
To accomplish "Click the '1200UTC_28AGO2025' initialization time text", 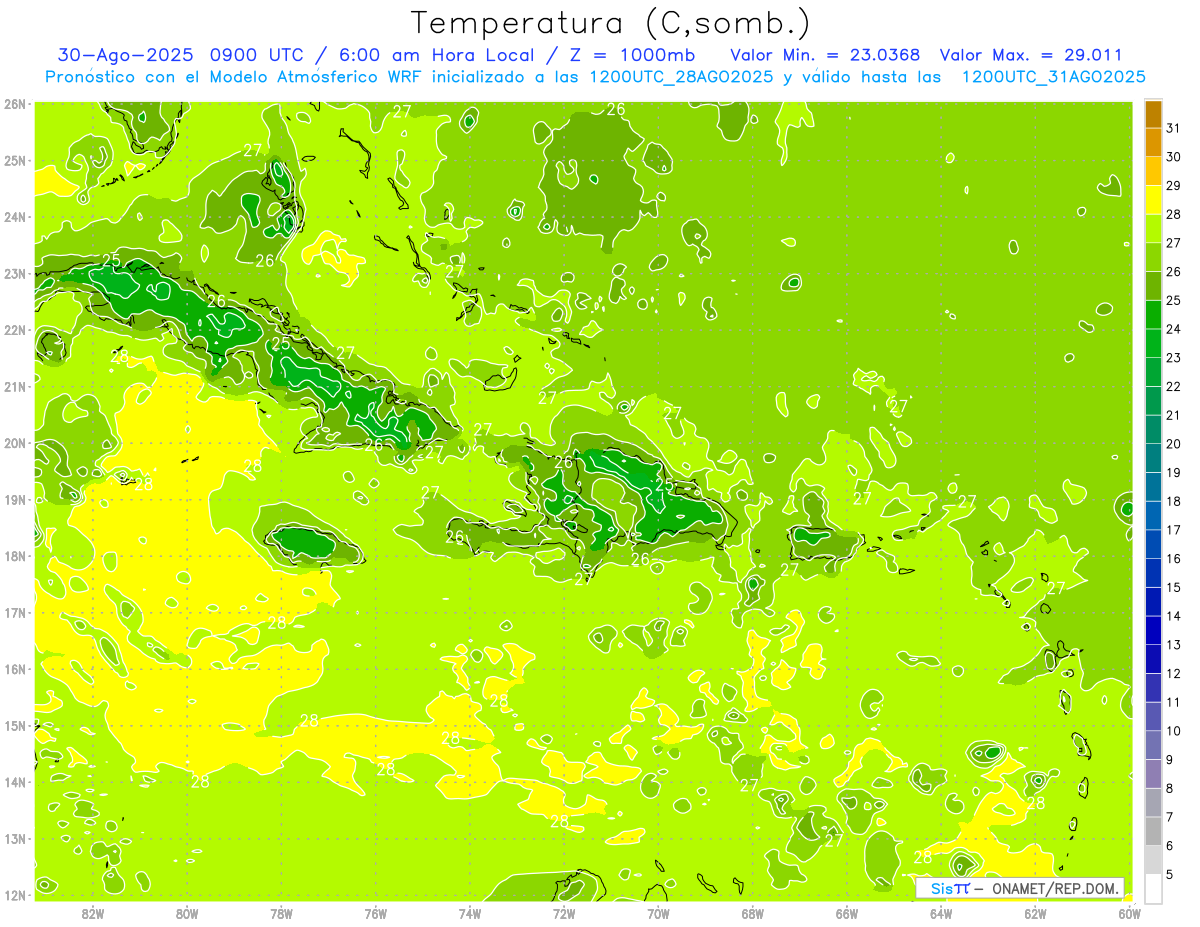I will coord(681,77).
